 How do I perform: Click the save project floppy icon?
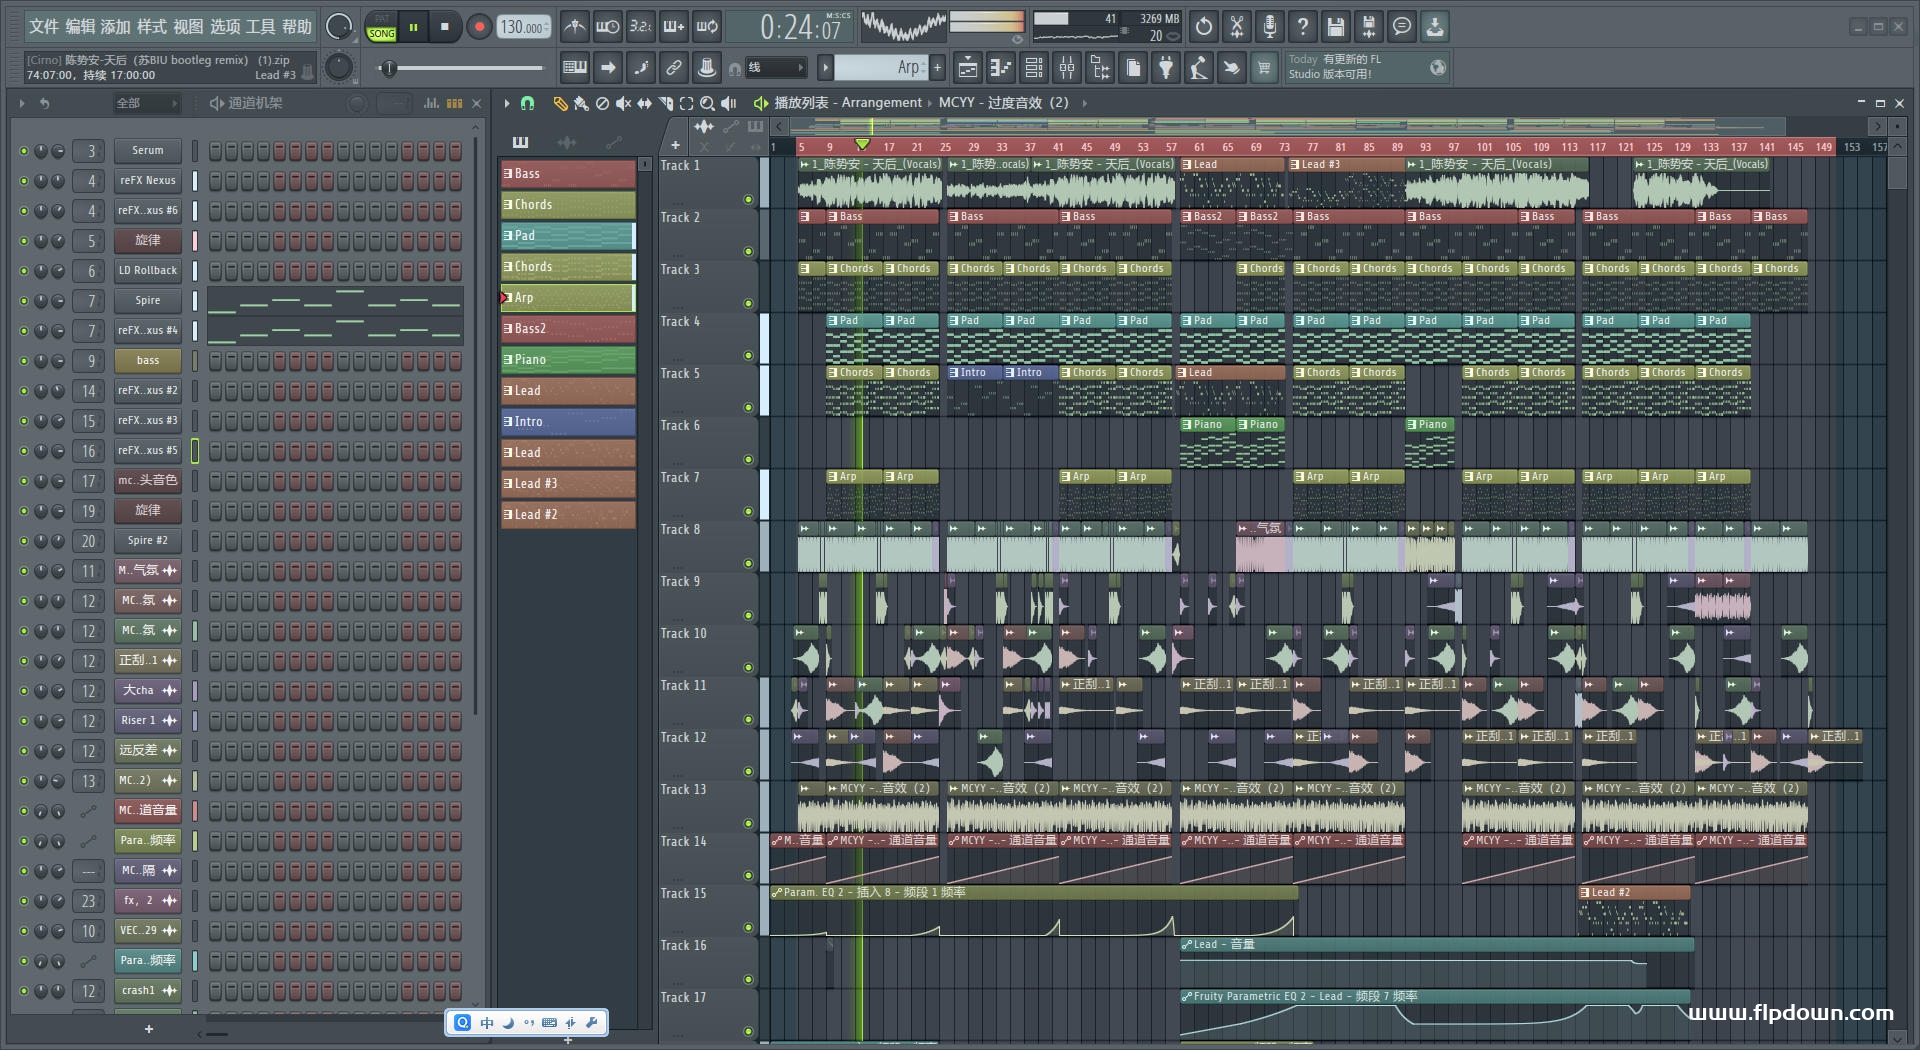[x=1335, y=27]
